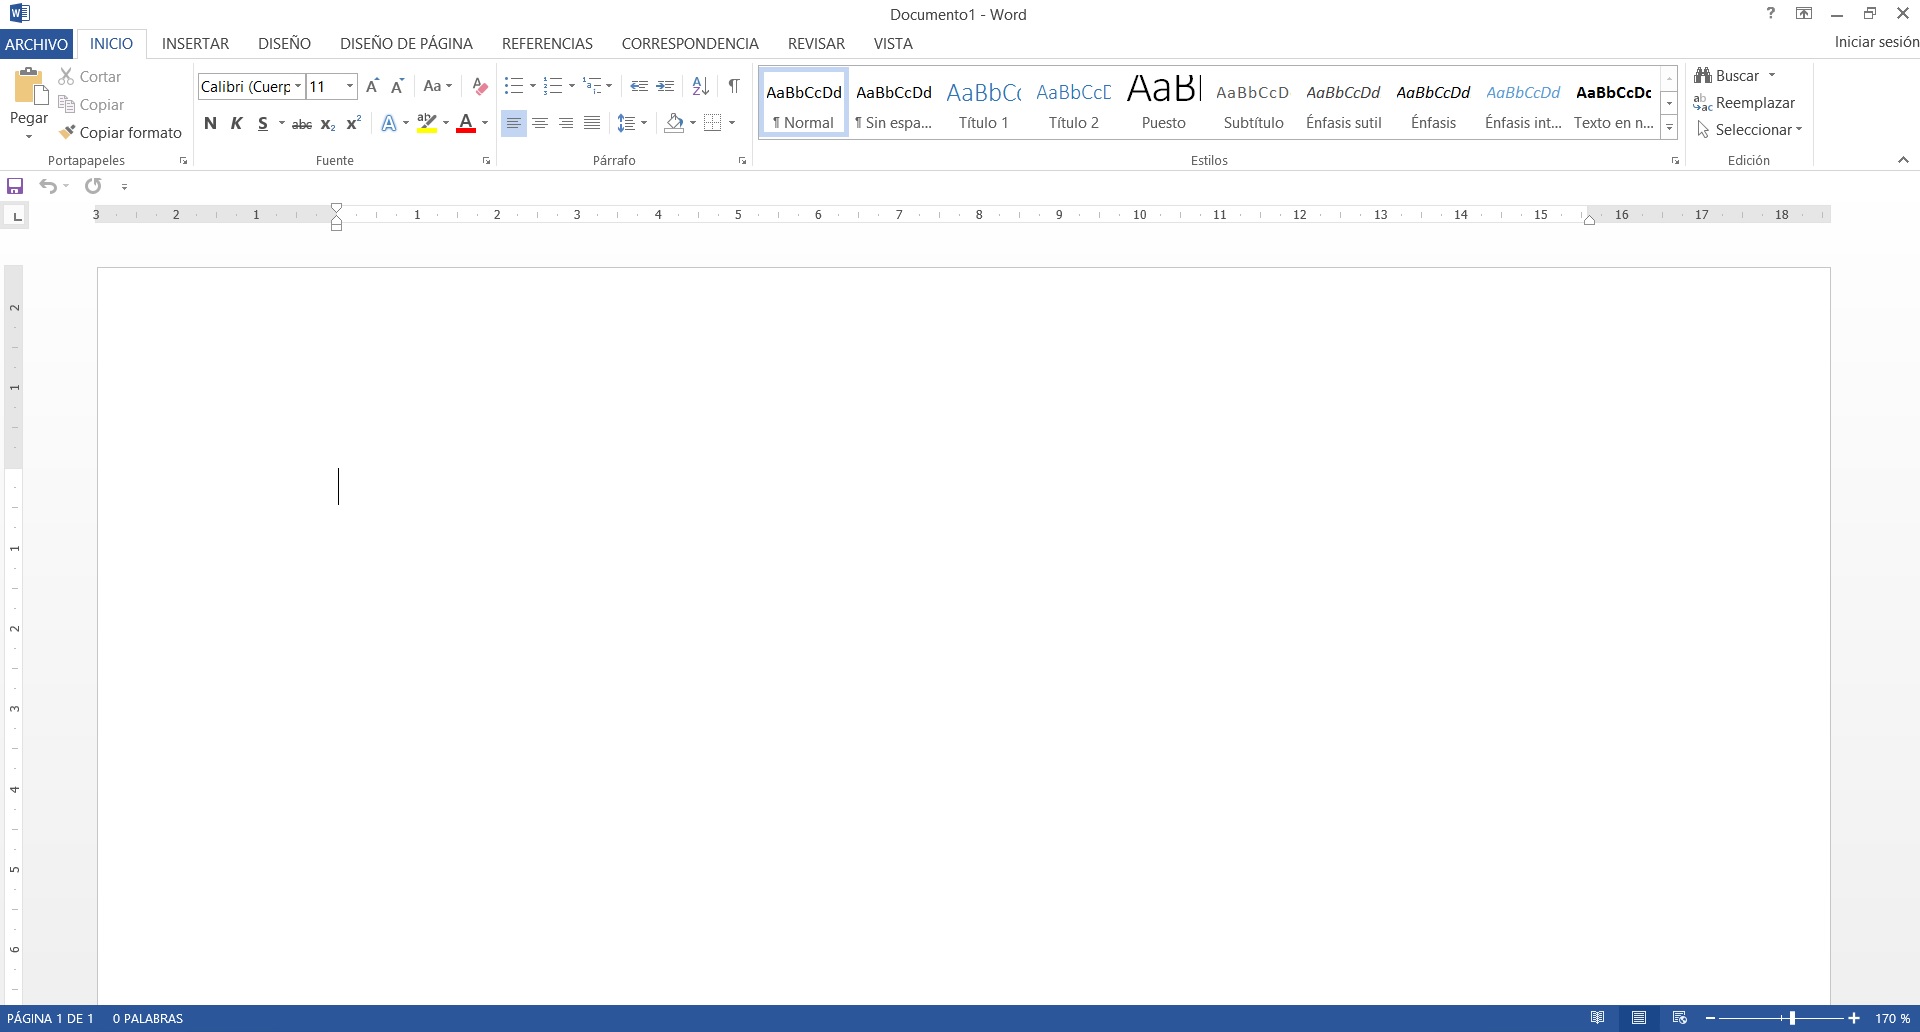Click the 170 % zoom level
Viewport: 1920px width, 1032px height.
point(1892,1018)
